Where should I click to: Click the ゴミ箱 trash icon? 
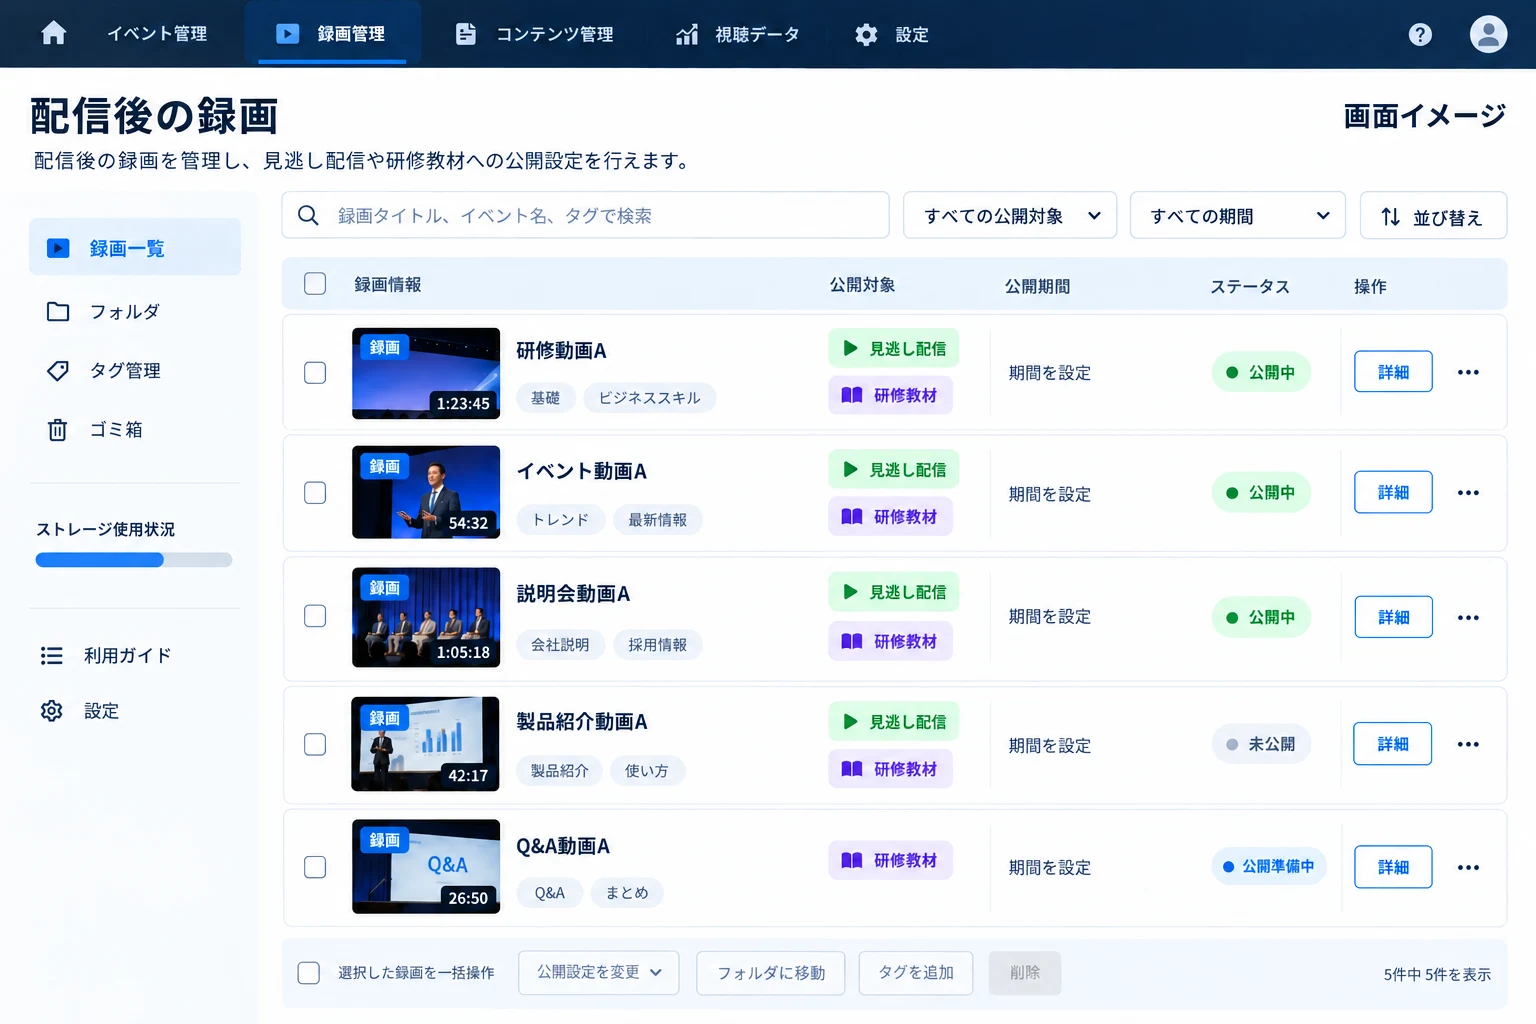(58, 430)
